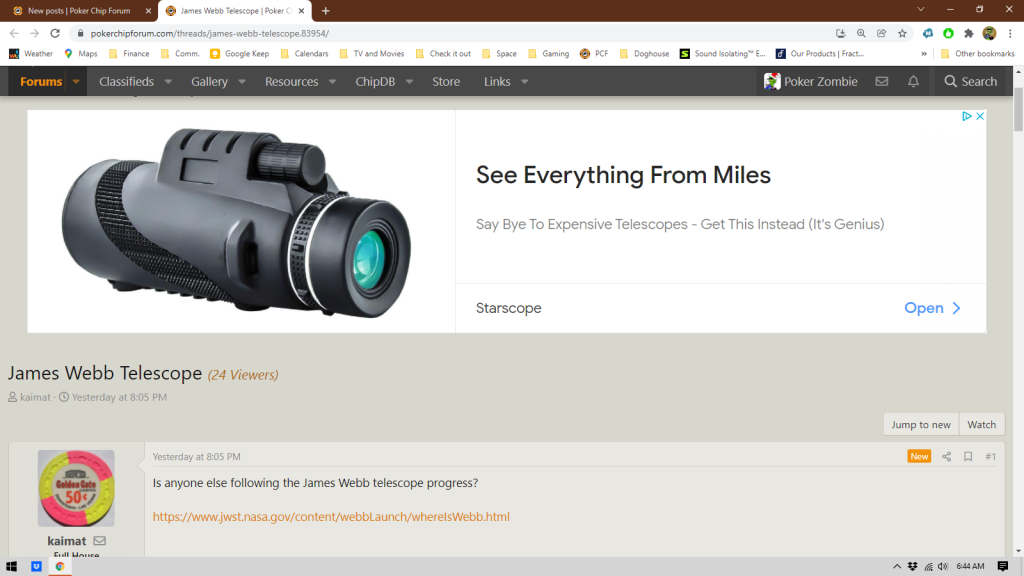Open the PCF bookmark
Screen dimensions: 1024x576
click(x=594, y=54)
